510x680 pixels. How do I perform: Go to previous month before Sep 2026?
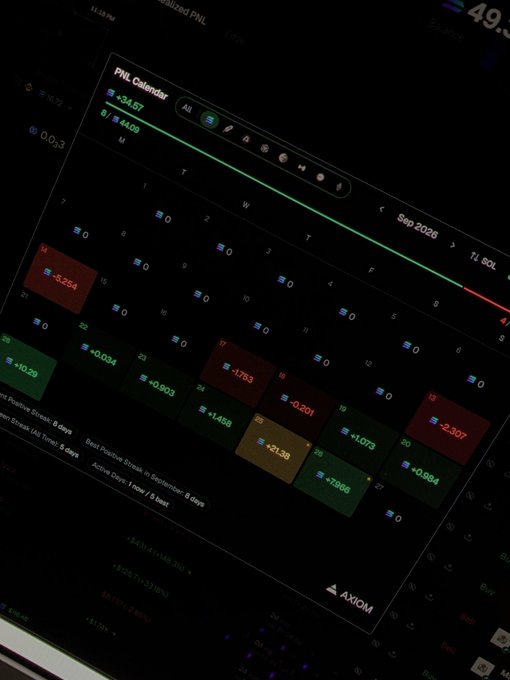[x=381, y=209]
